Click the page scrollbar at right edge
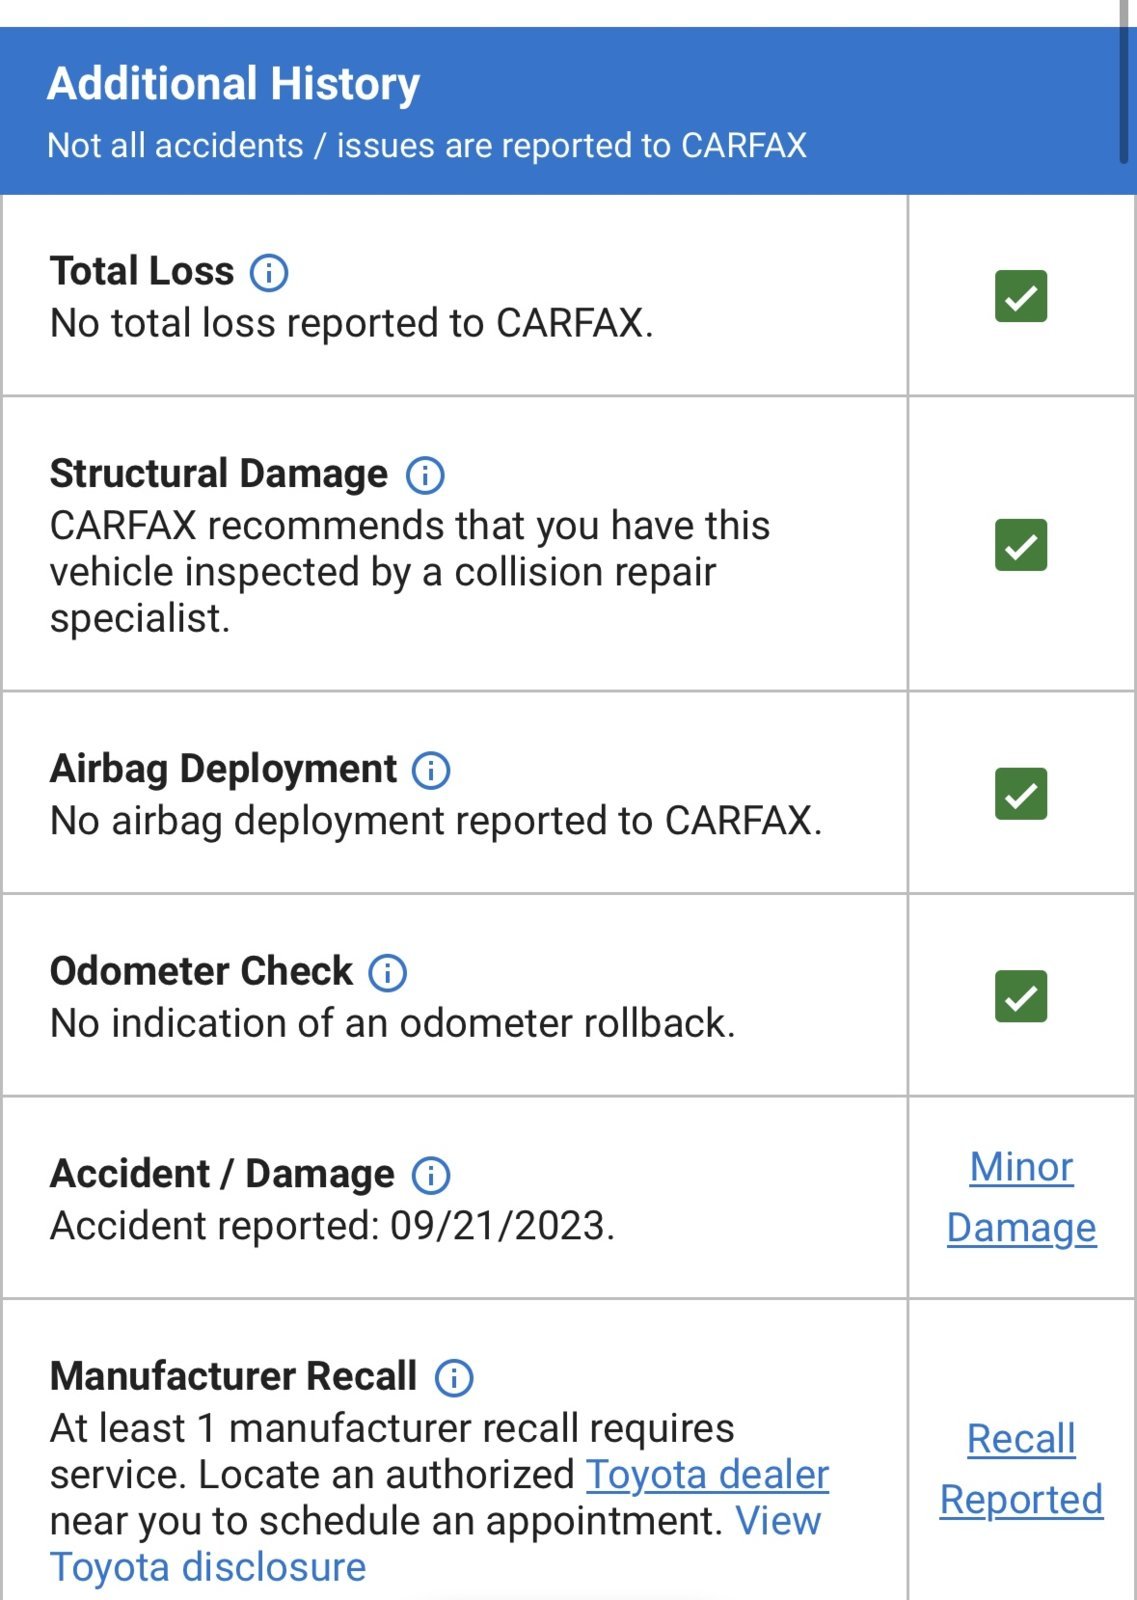Image resolution: width=1137 pixels, height=1600 pixels. 1123,80
